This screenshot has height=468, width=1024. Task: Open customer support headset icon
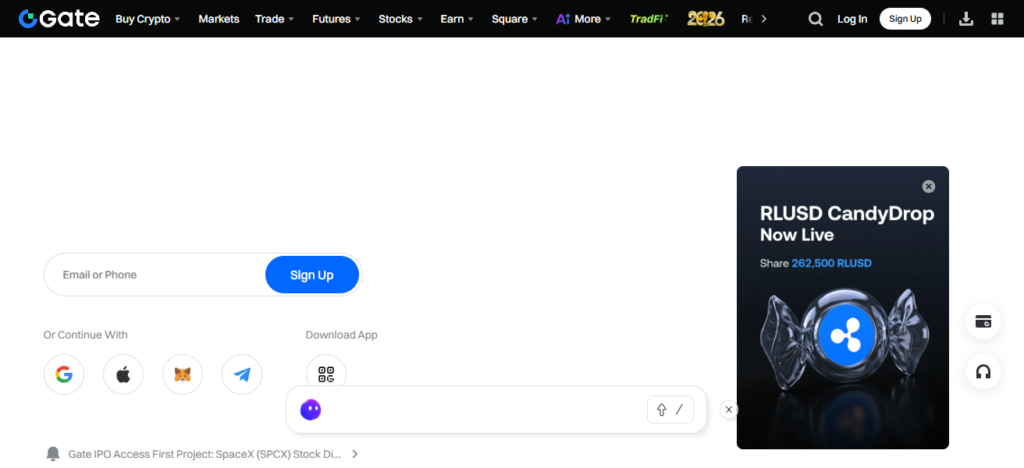coord(983,372)
